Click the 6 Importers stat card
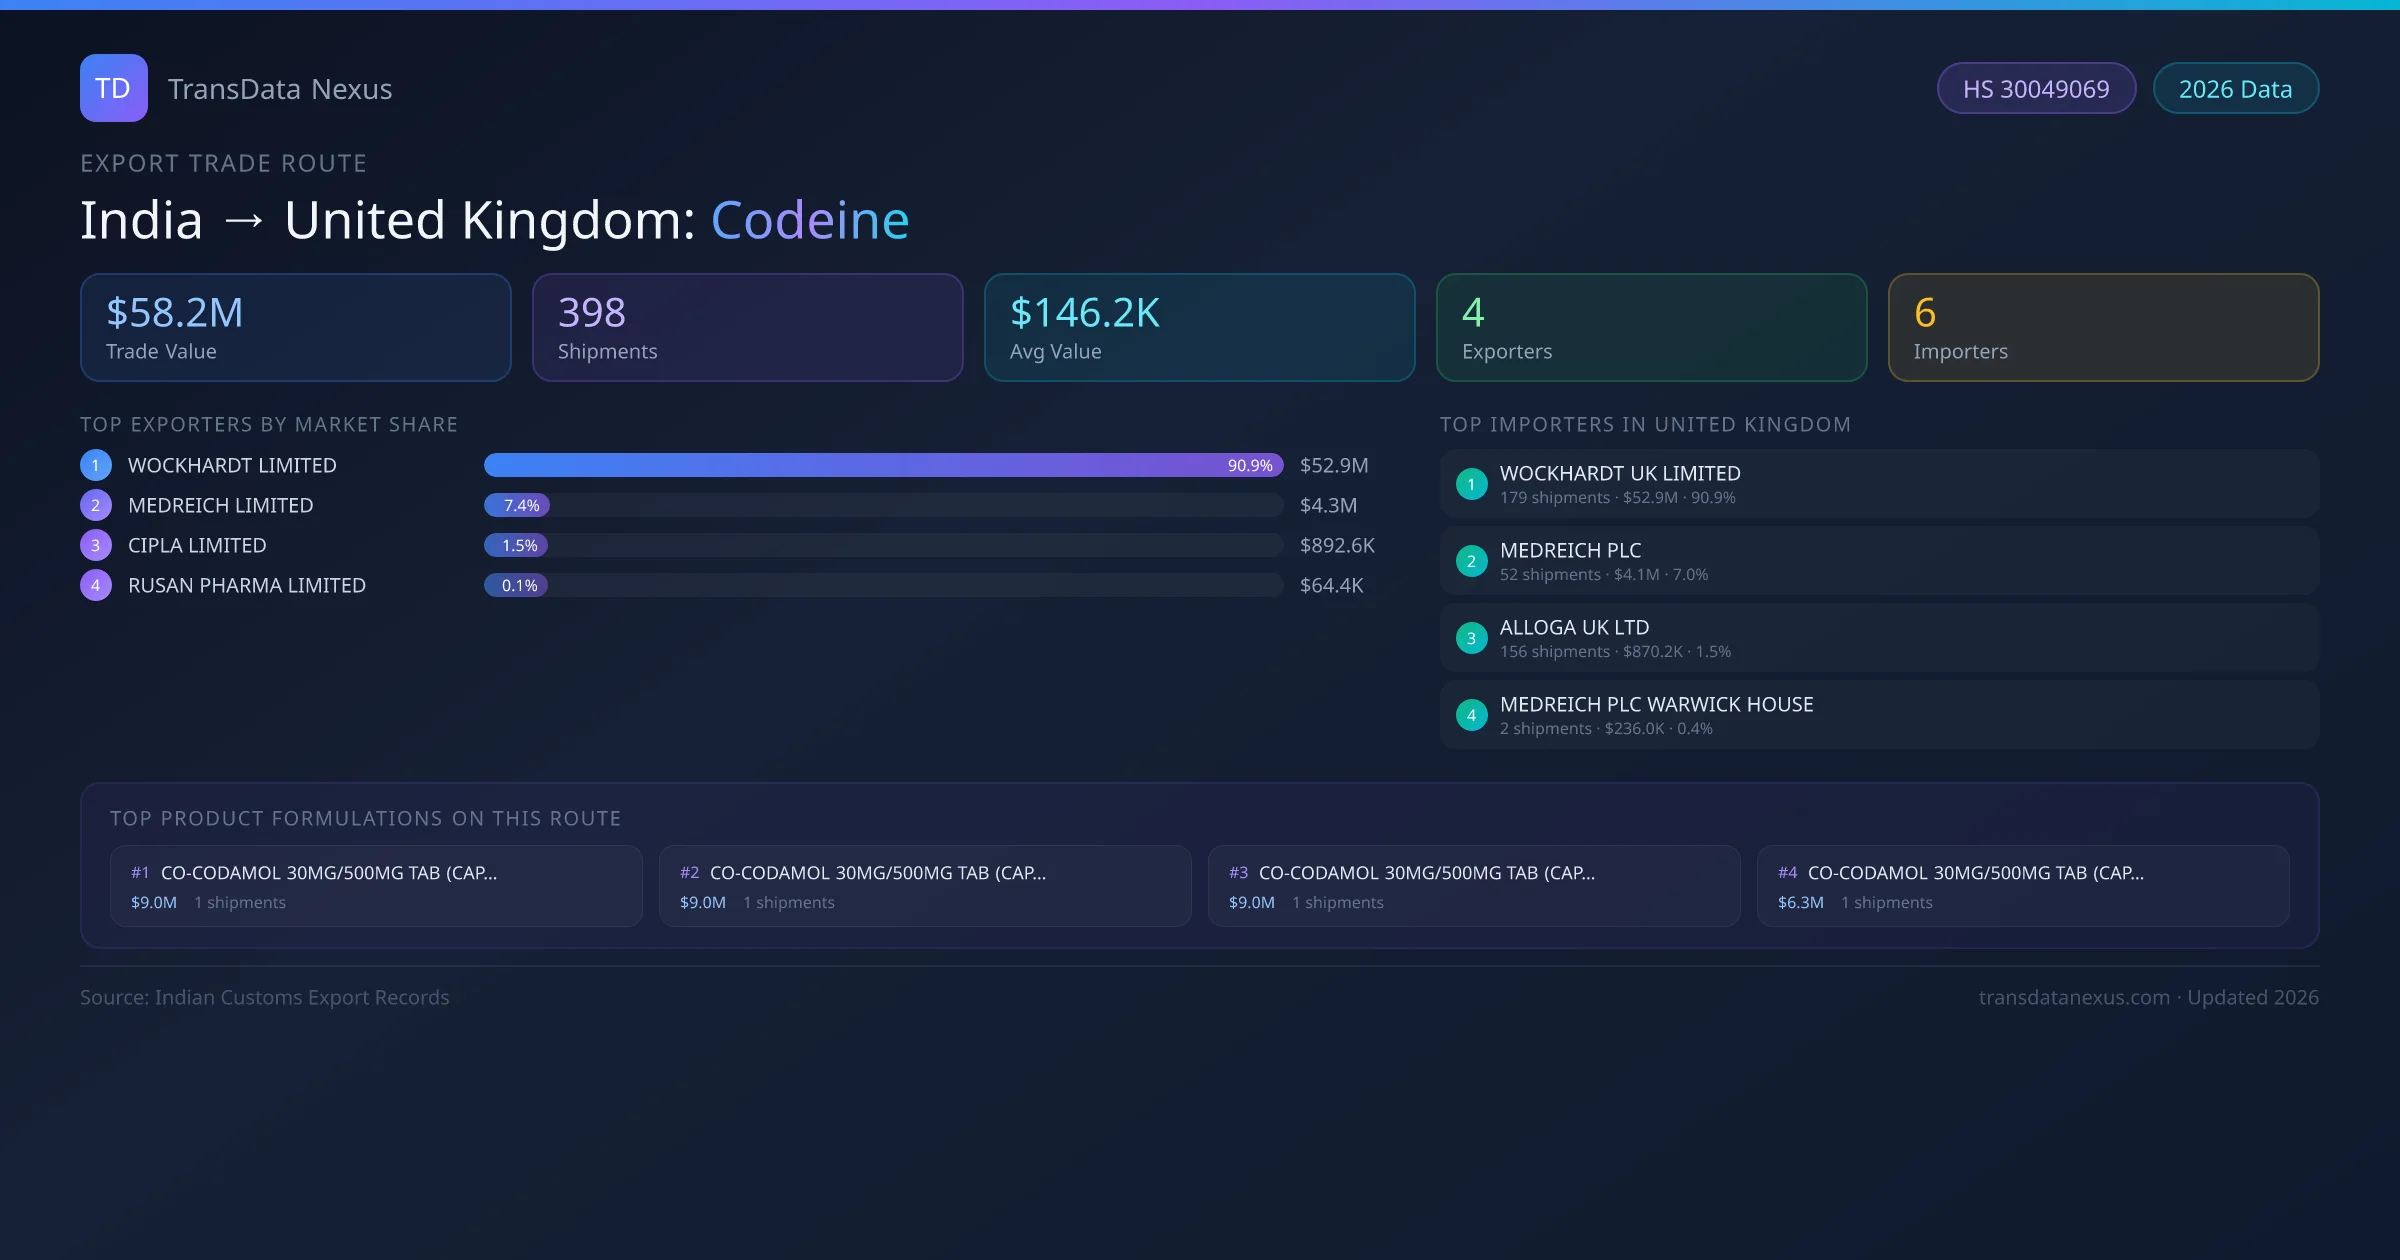 point(2103,328)
